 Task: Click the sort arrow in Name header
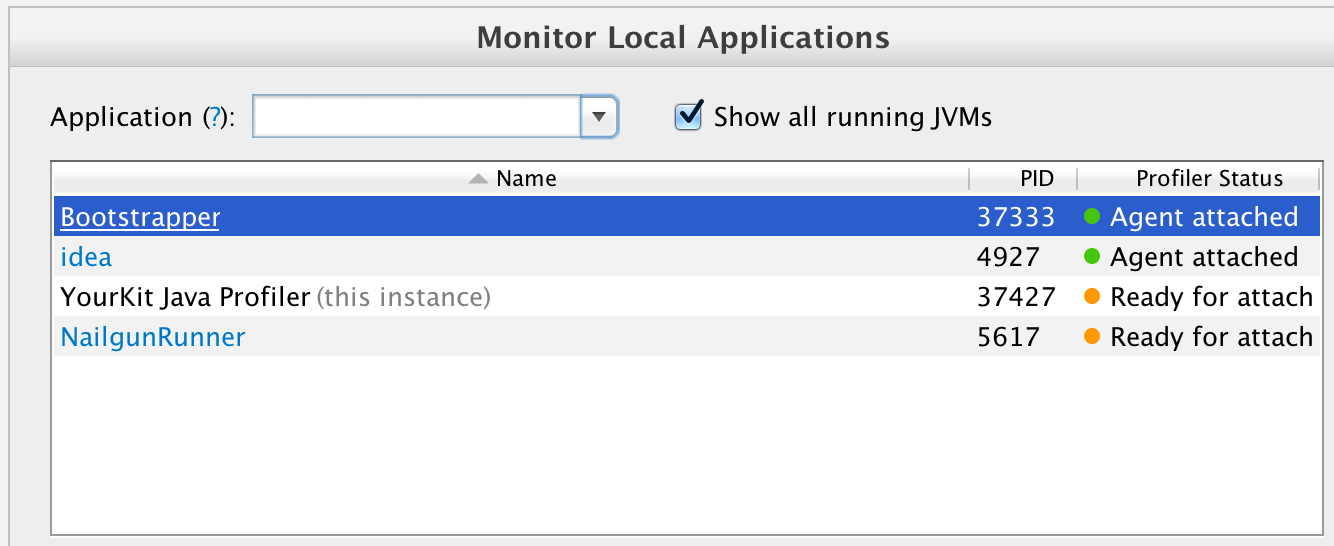478,179
